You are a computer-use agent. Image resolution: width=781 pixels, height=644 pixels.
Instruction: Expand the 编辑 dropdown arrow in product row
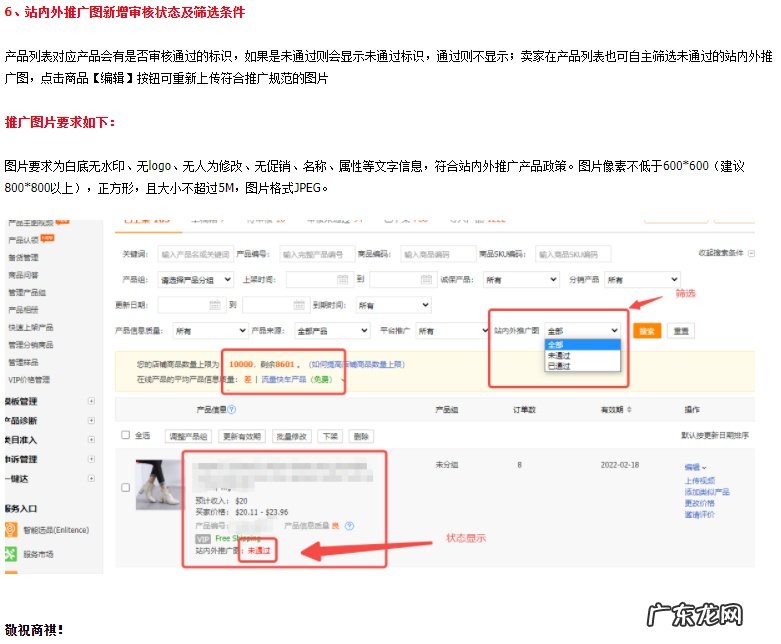click(x=704, y=468)
